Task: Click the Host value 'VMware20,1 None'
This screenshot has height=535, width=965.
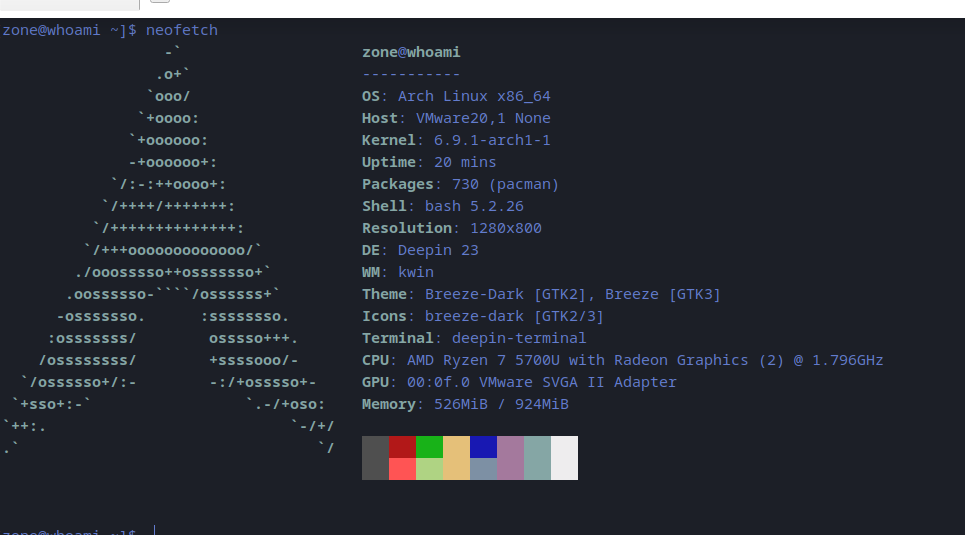Action: click(x=483, y=118)
